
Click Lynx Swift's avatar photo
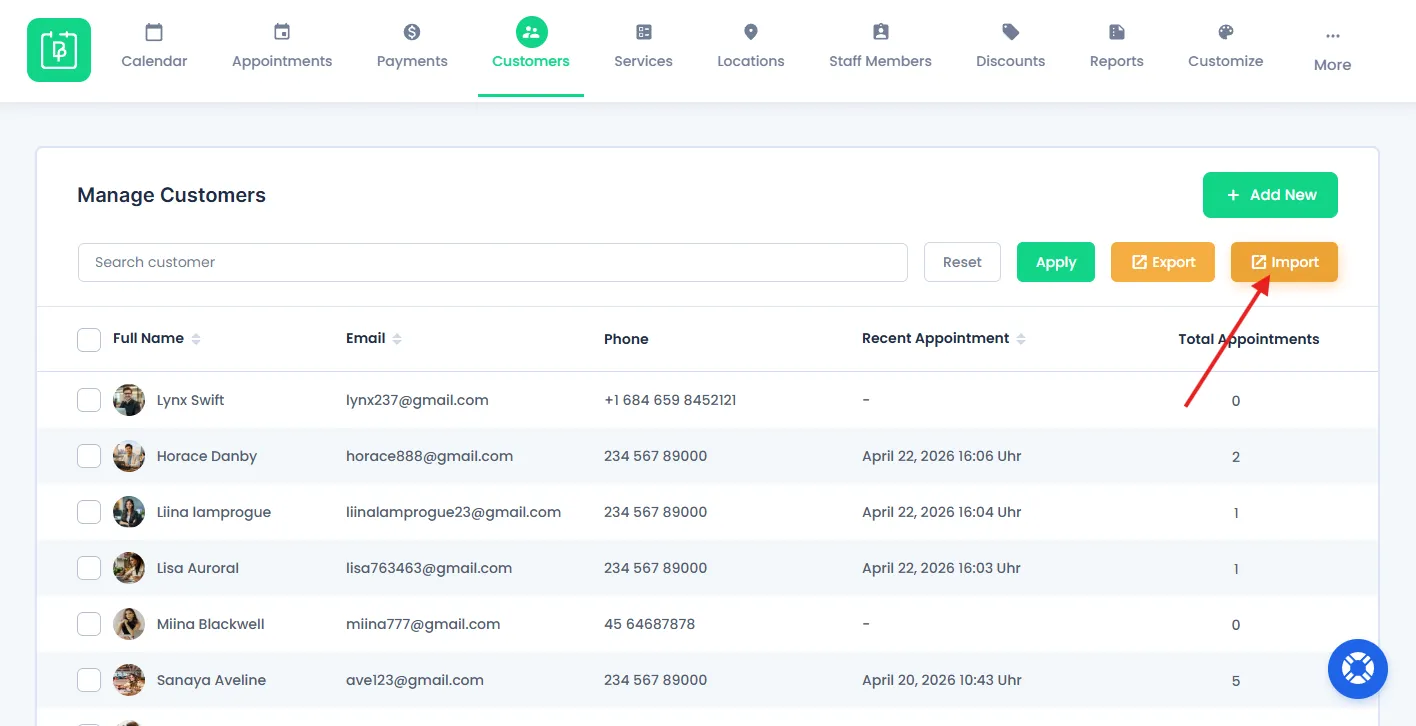pos(129,400)
